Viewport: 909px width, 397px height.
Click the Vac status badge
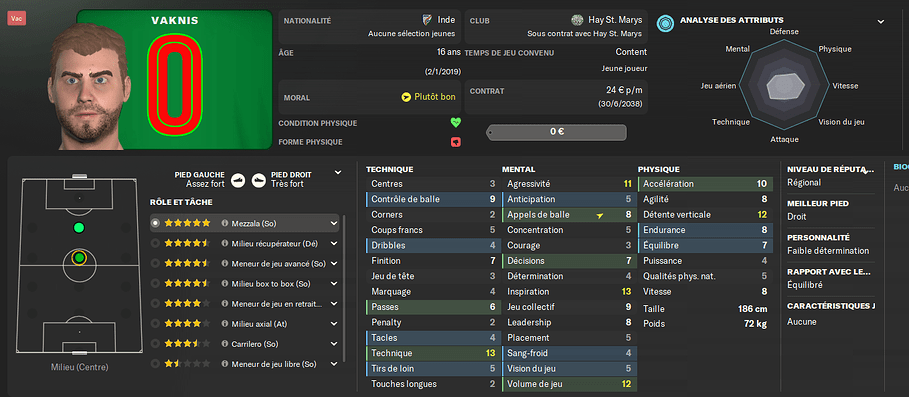pos(16,19)
